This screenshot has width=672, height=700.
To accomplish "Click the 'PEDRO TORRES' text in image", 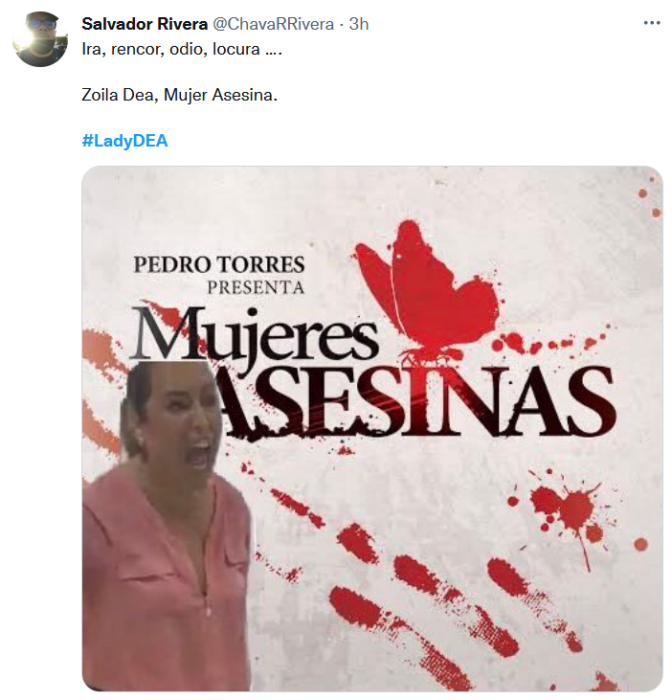I will click(219, 264).
